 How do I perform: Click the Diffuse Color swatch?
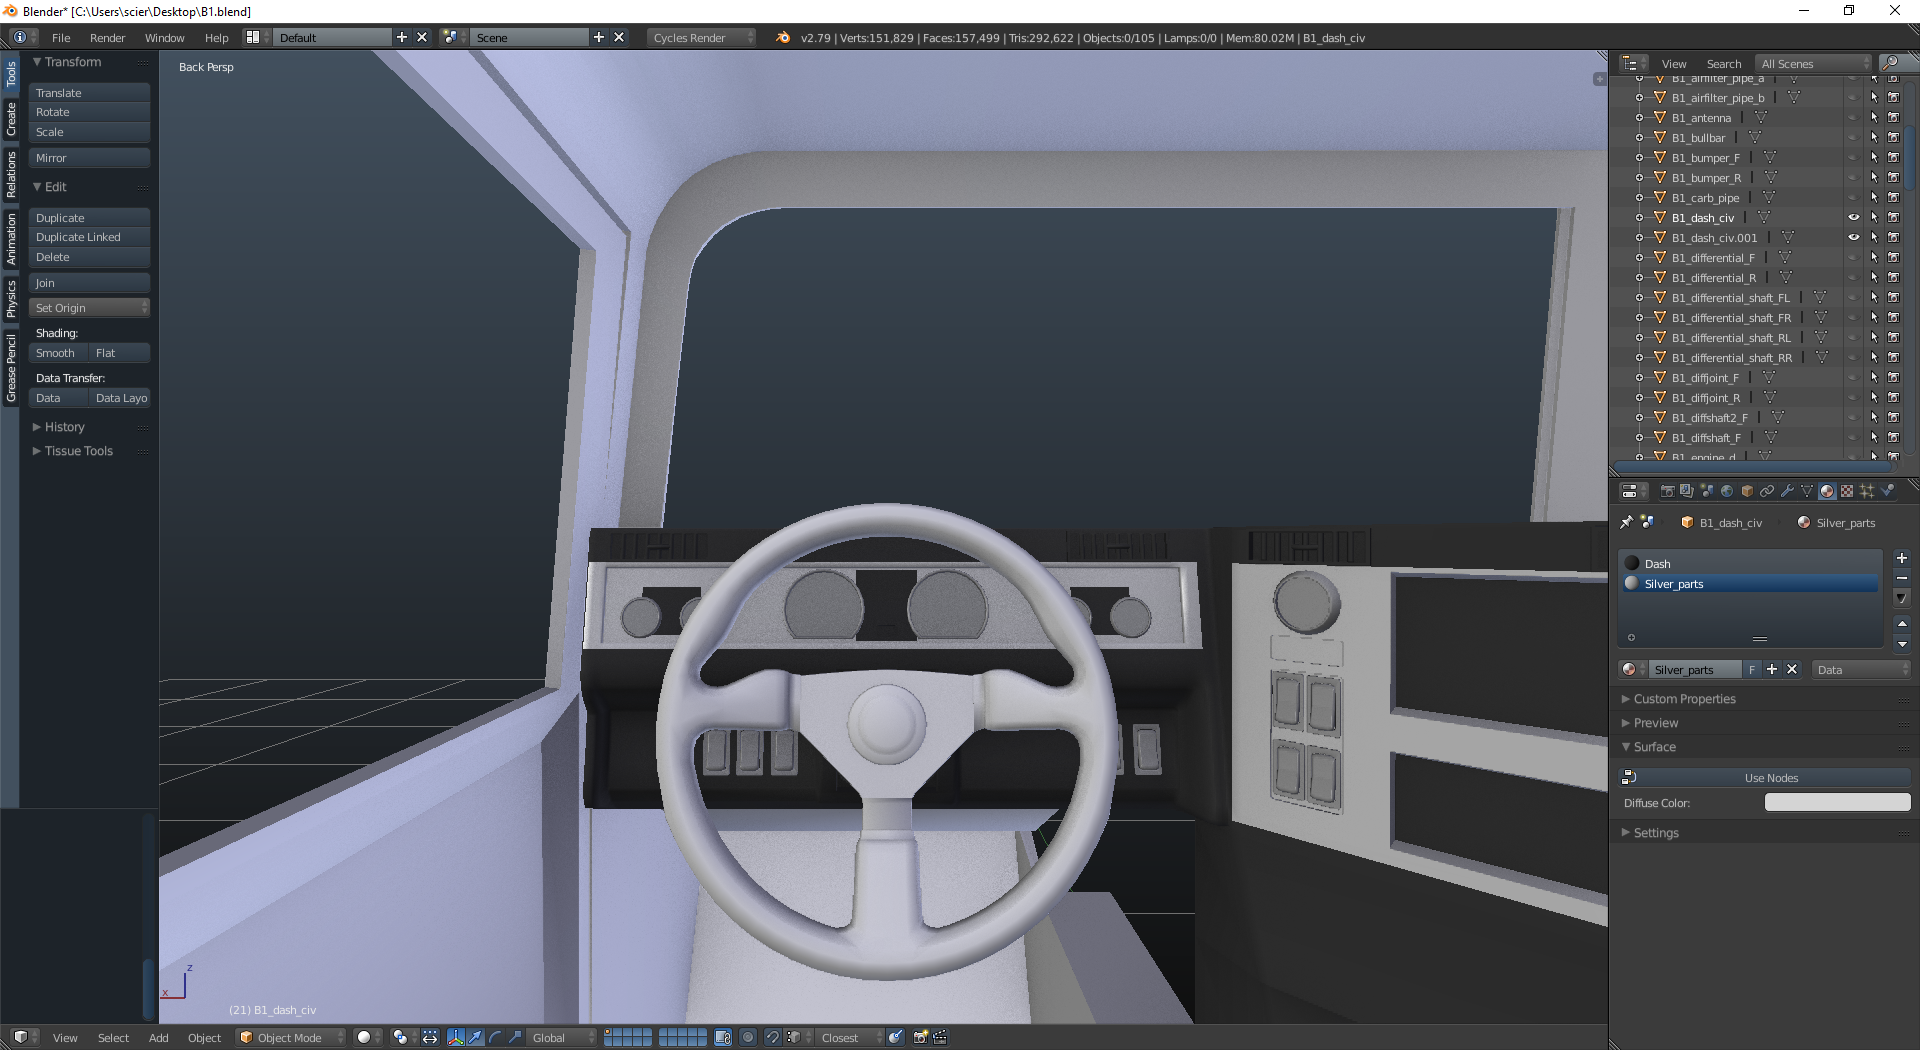pyautogui.click(x=1837, y=802)
